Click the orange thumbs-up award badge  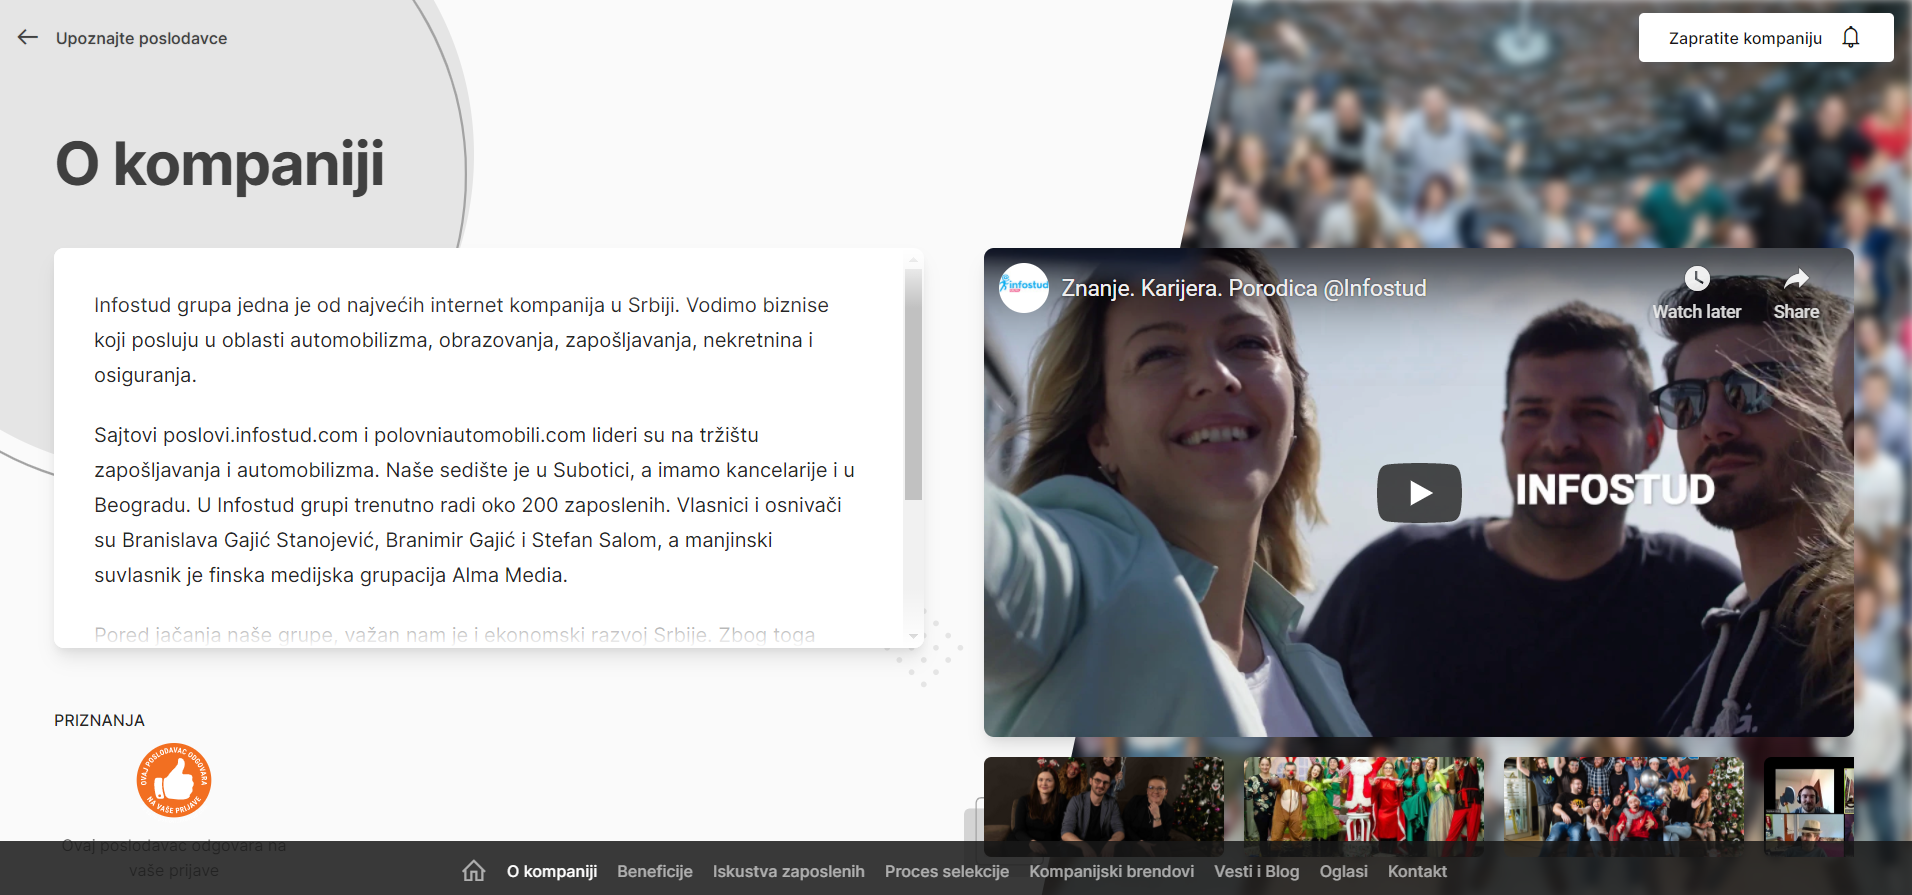point(174,780)
